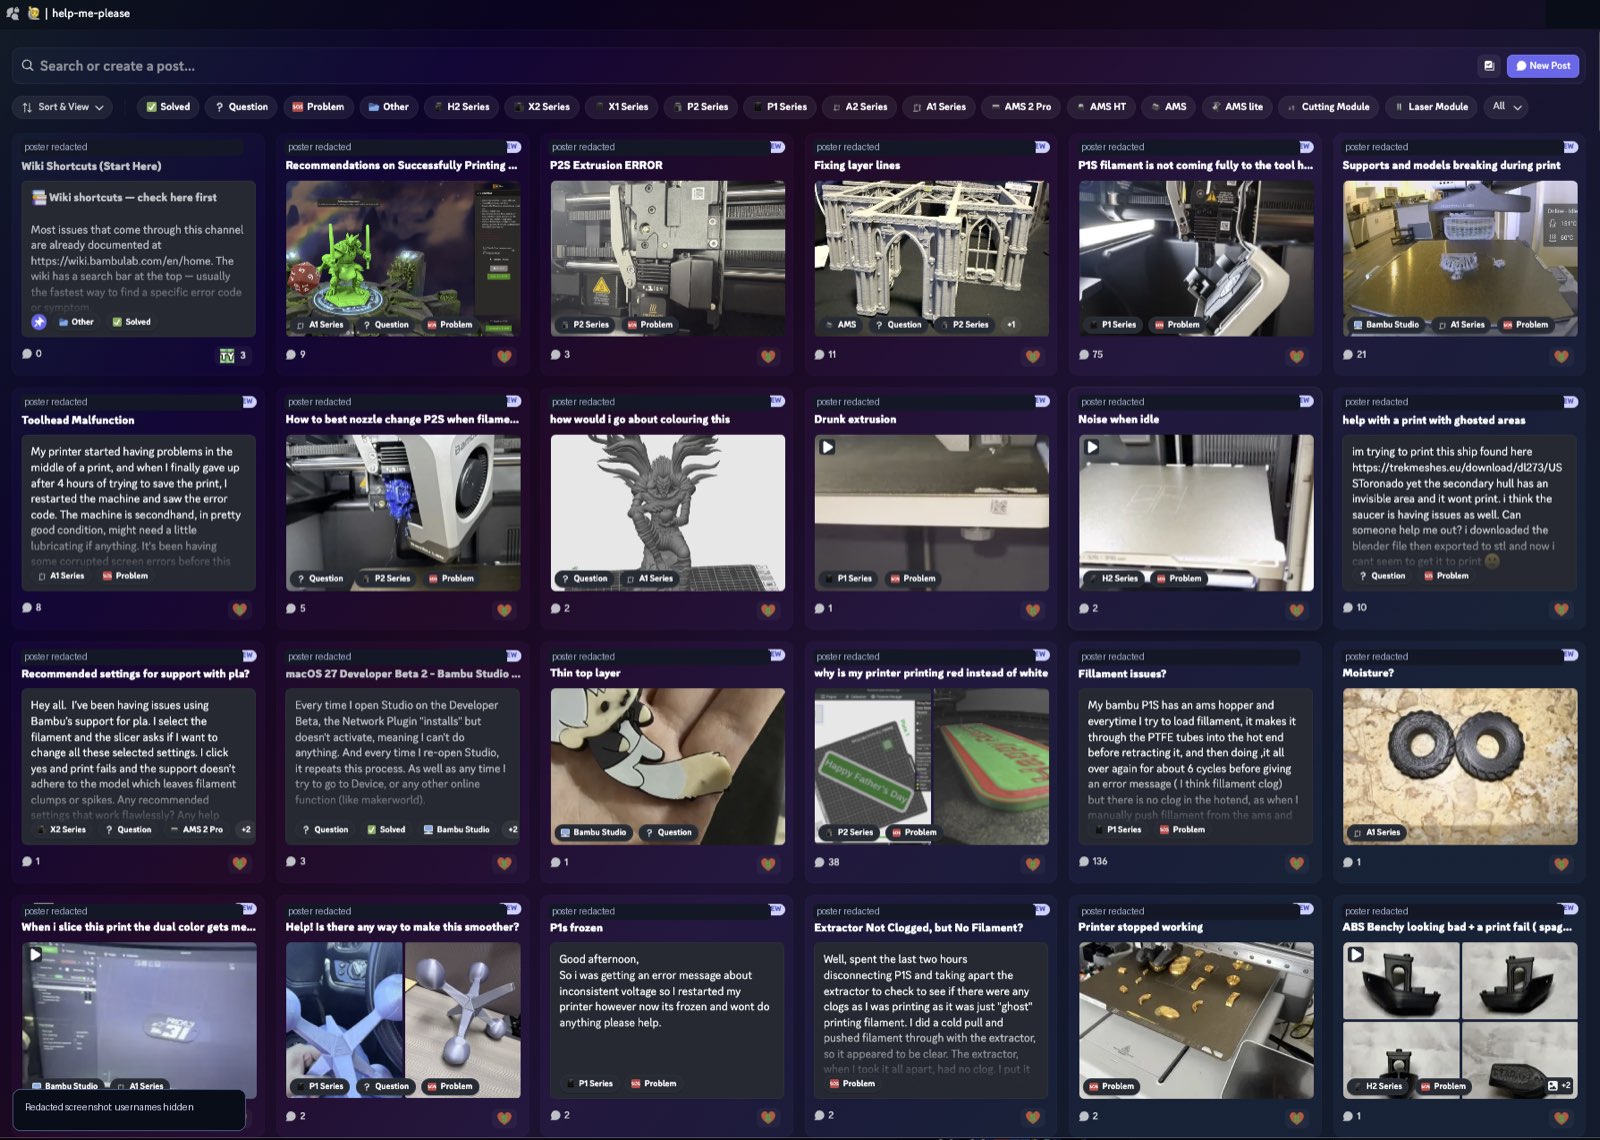Click the 136 comments icon on 'Filament issues?'

click(1084, 862)
